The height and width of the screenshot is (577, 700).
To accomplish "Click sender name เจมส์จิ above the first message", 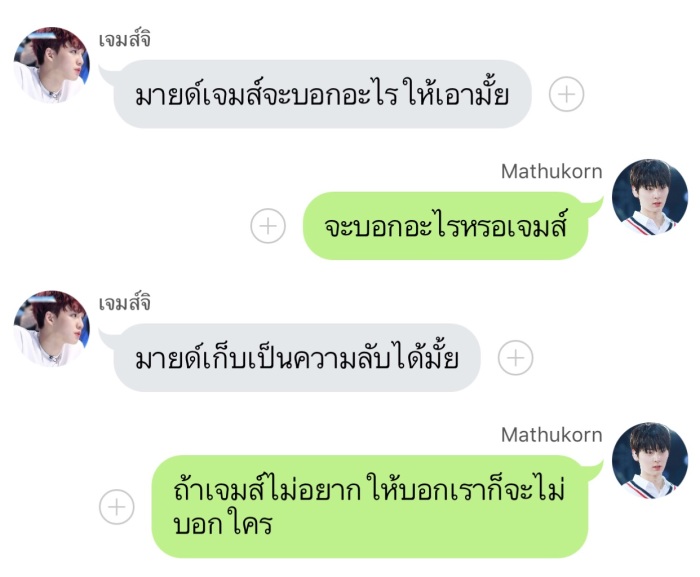I will pyautogui.click(x=125, y=40).
